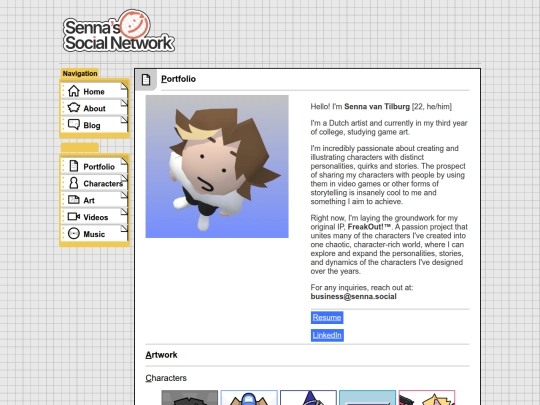Open the Characters page from sidebar
Viewport: 540px width, 405px height.
[94, 183]
